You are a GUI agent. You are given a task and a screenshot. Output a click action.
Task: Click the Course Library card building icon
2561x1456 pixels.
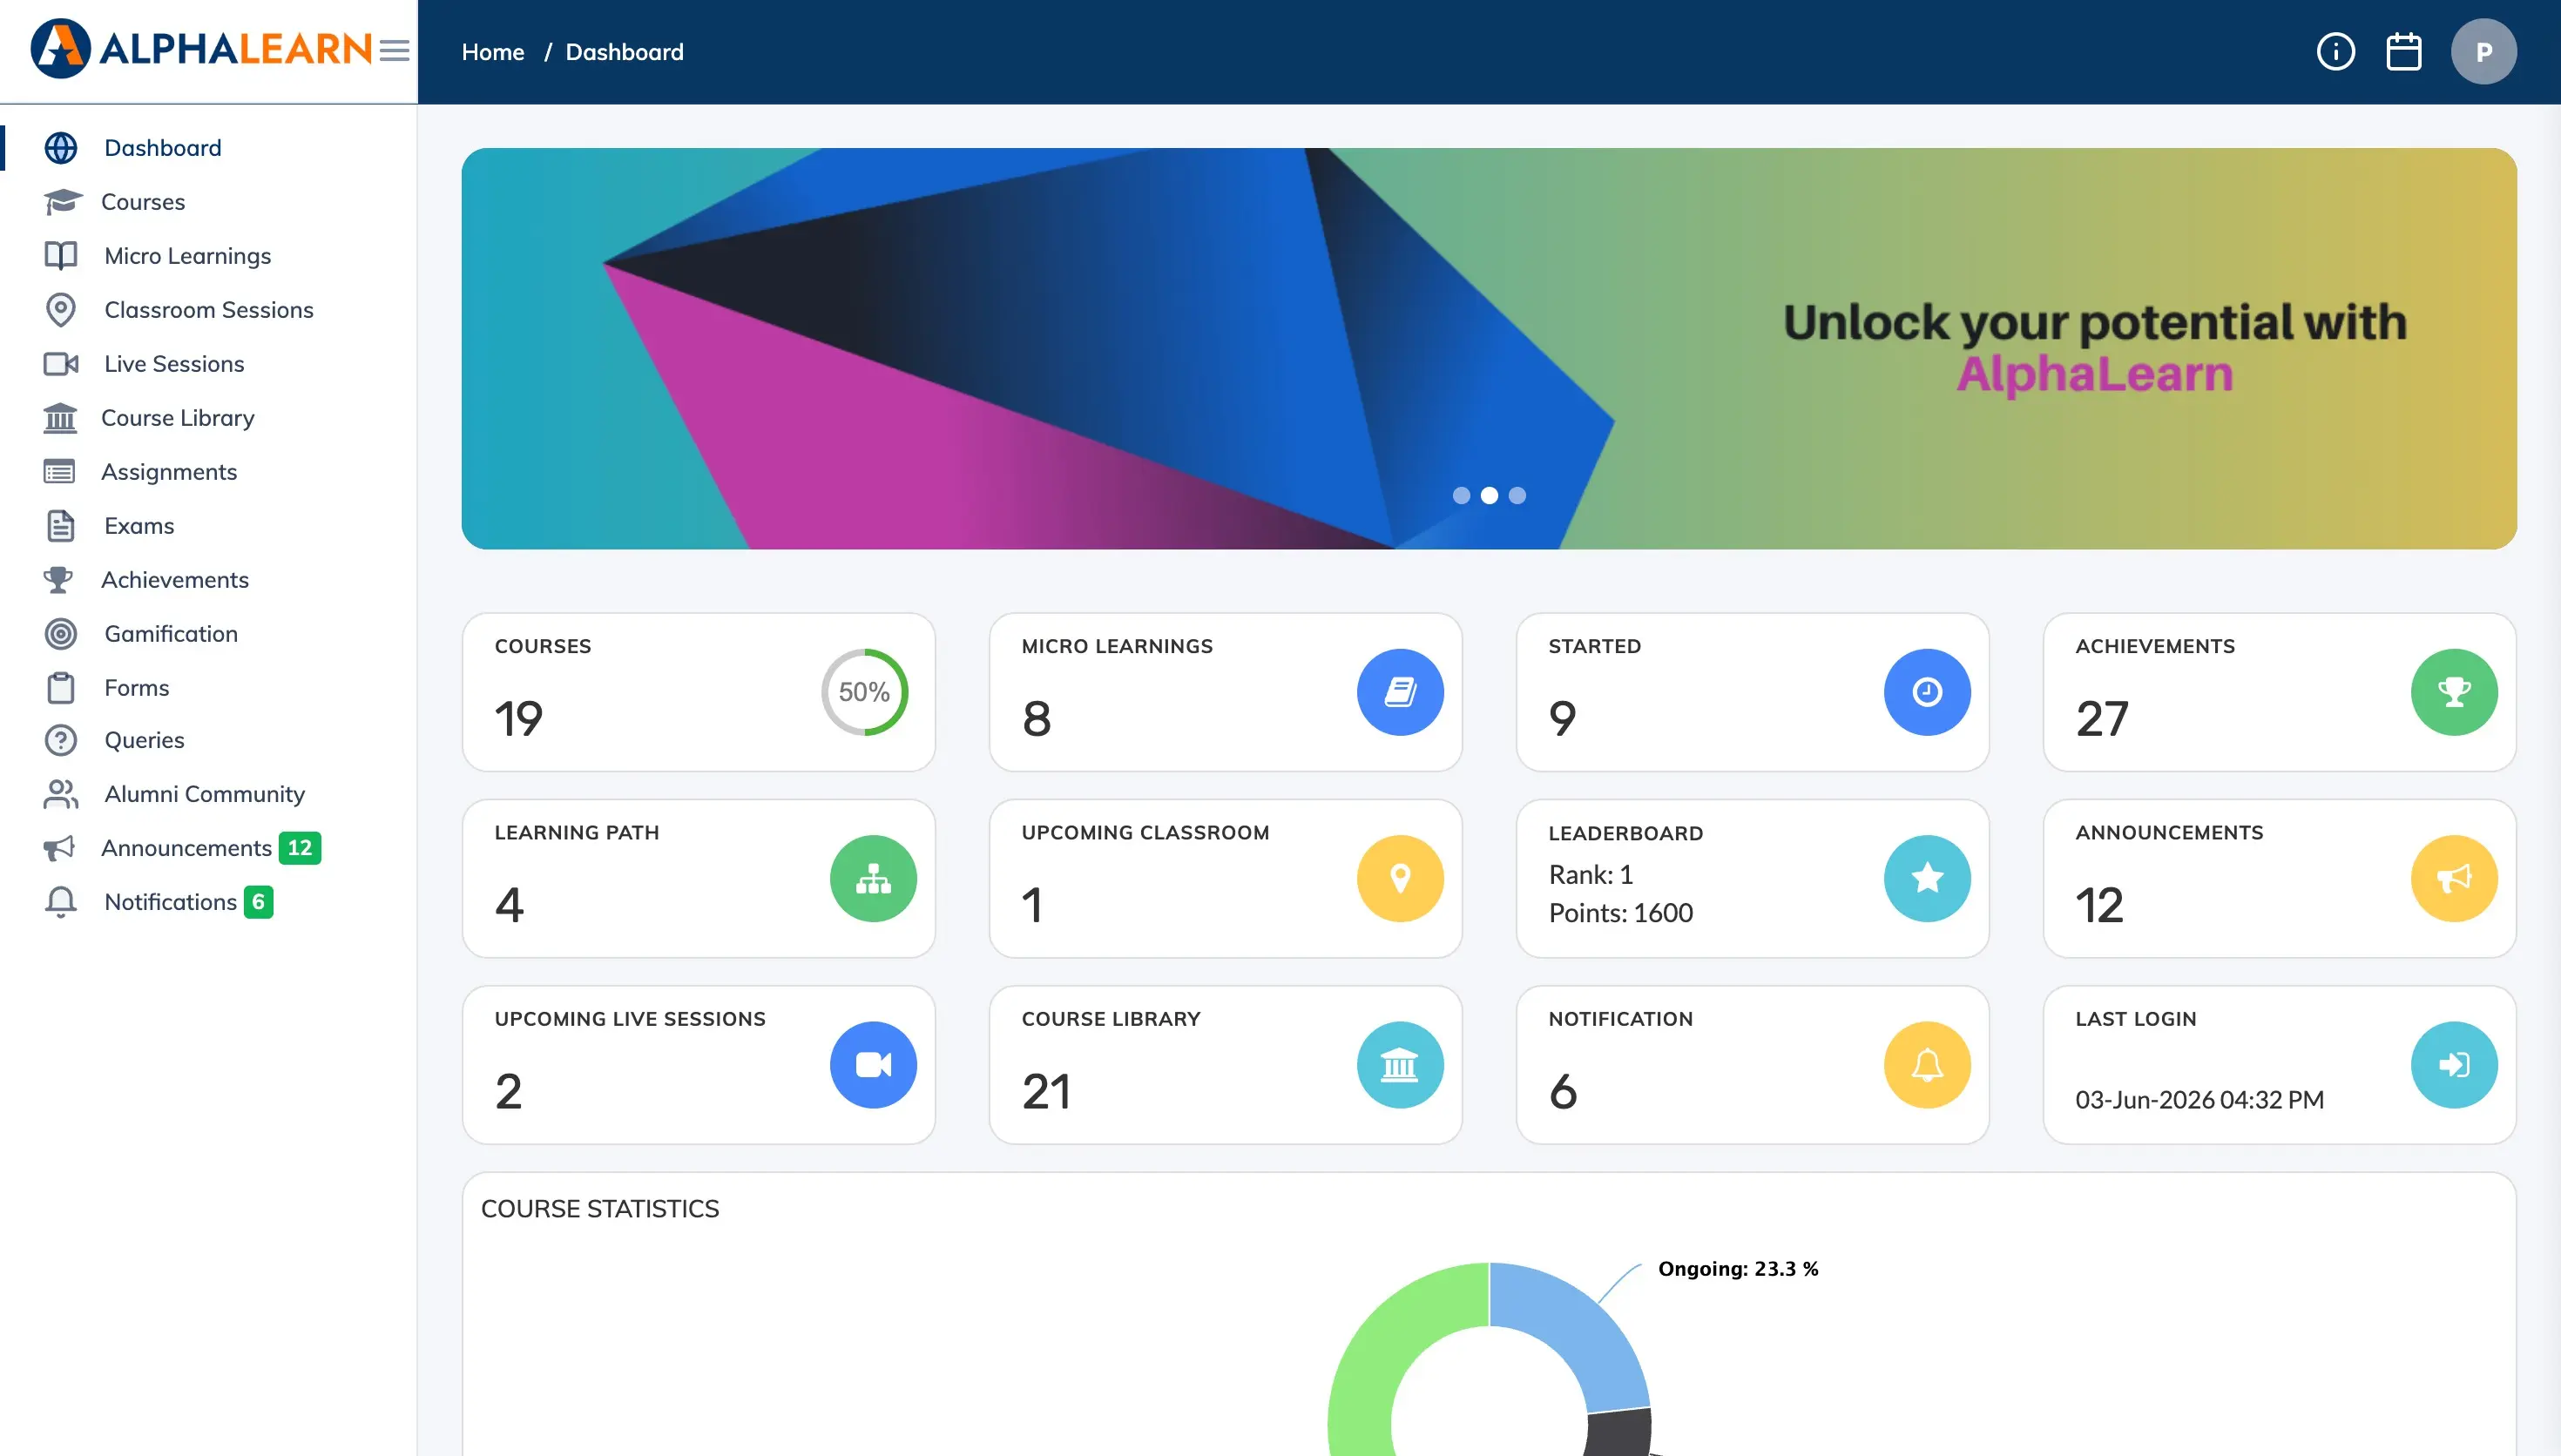[1400, 1065]
